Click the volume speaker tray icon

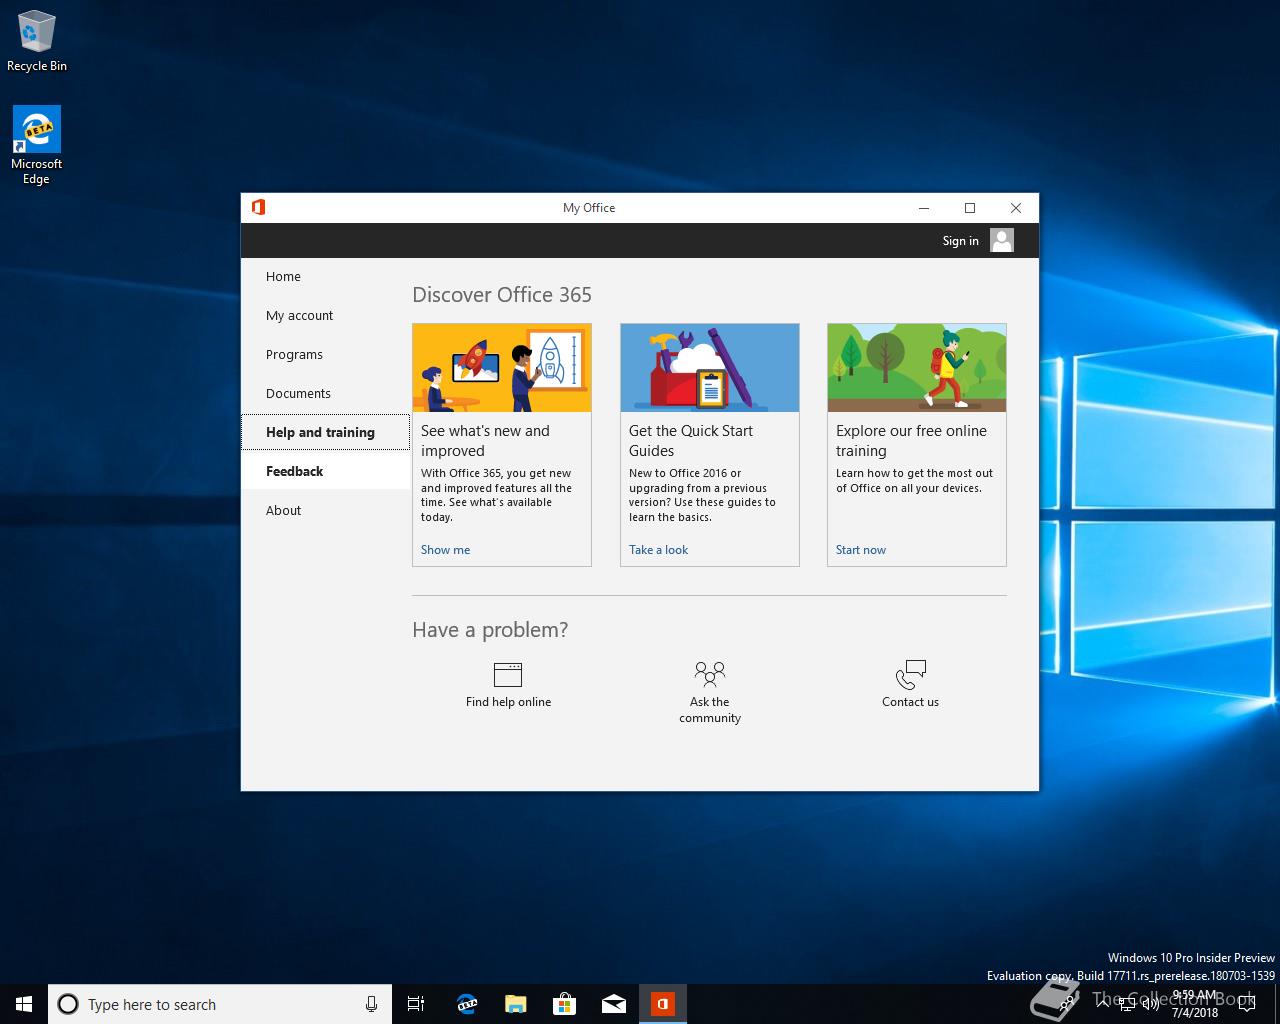(1151, 1004)
